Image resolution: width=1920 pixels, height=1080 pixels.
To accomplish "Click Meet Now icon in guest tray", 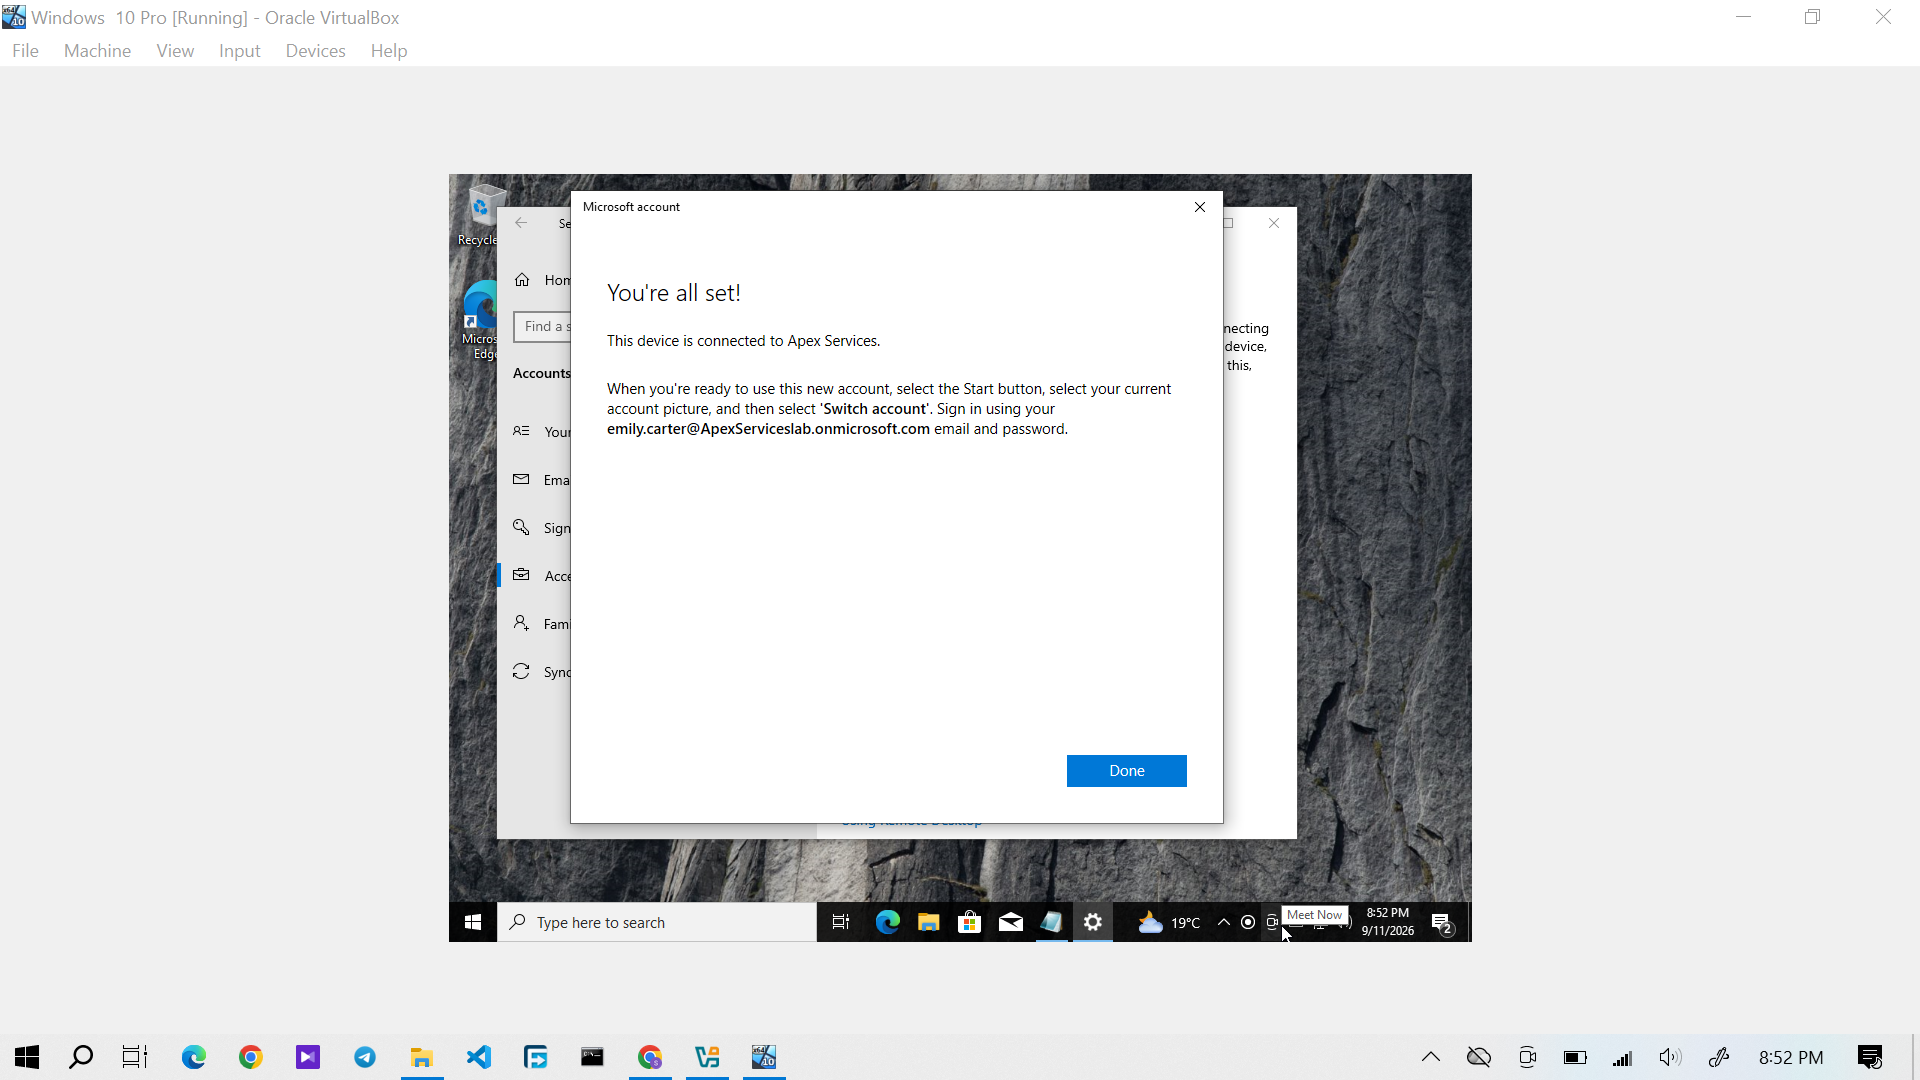I will click(1272, 922).
